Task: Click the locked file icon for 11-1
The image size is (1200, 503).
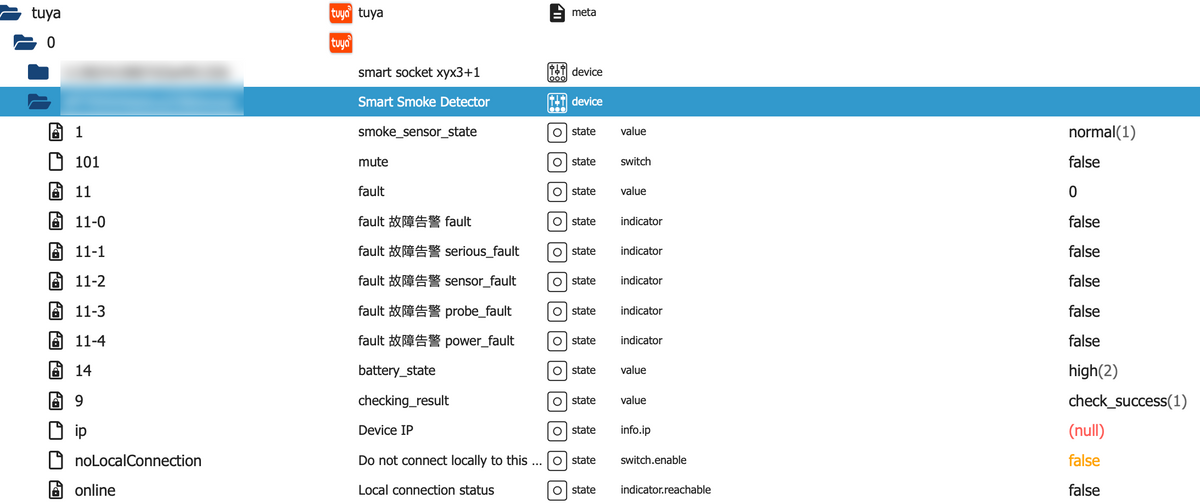Action: click(56, 251)
